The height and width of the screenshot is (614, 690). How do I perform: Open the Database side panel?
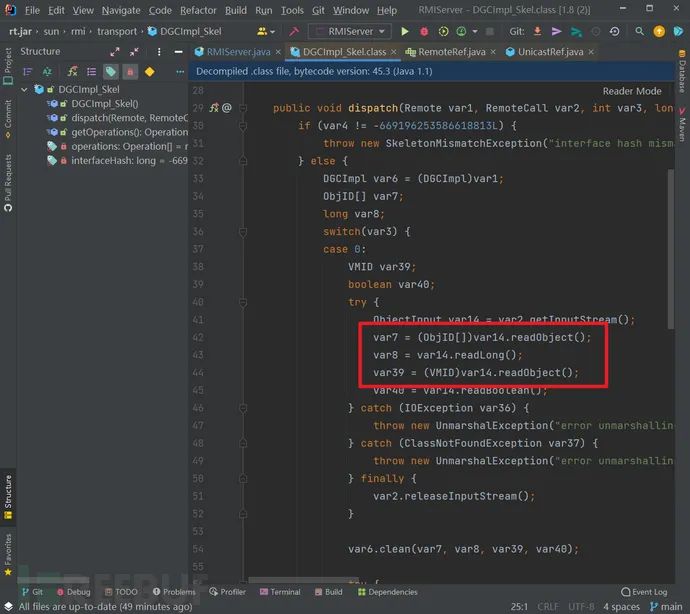click(682, 71)
